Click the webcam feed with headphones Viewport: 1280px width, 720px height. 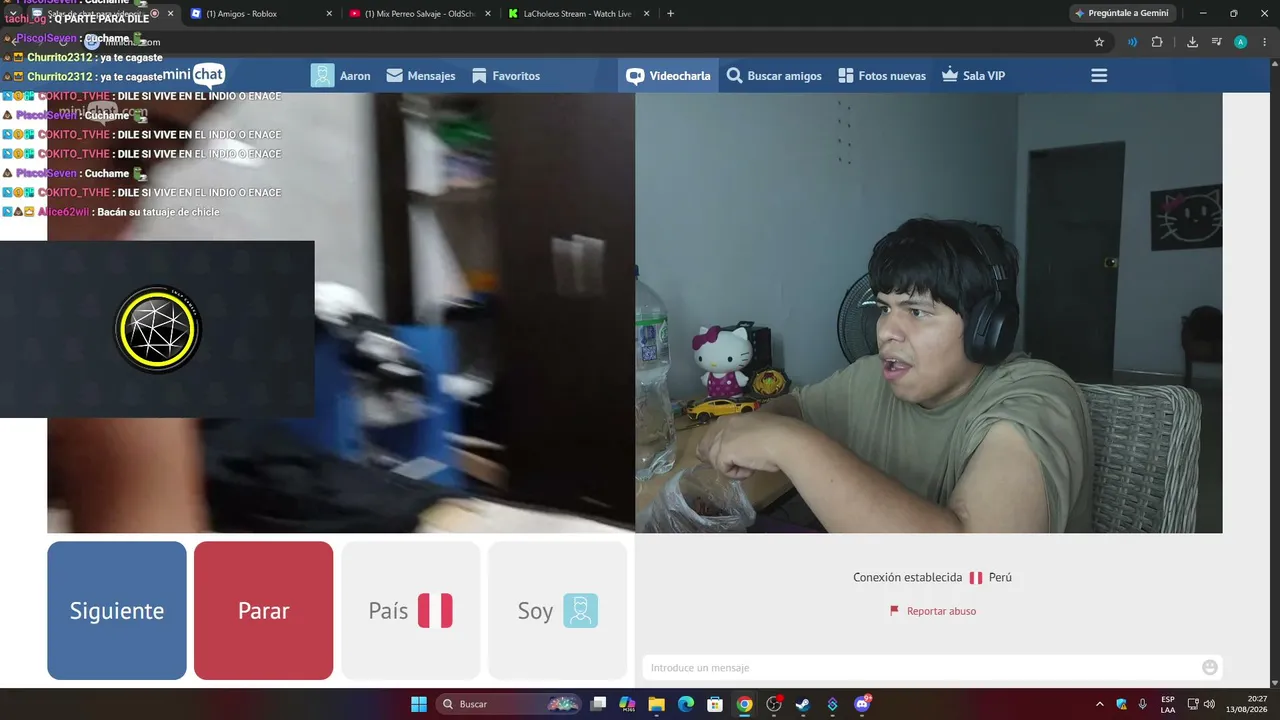click(x=929, y=313)
